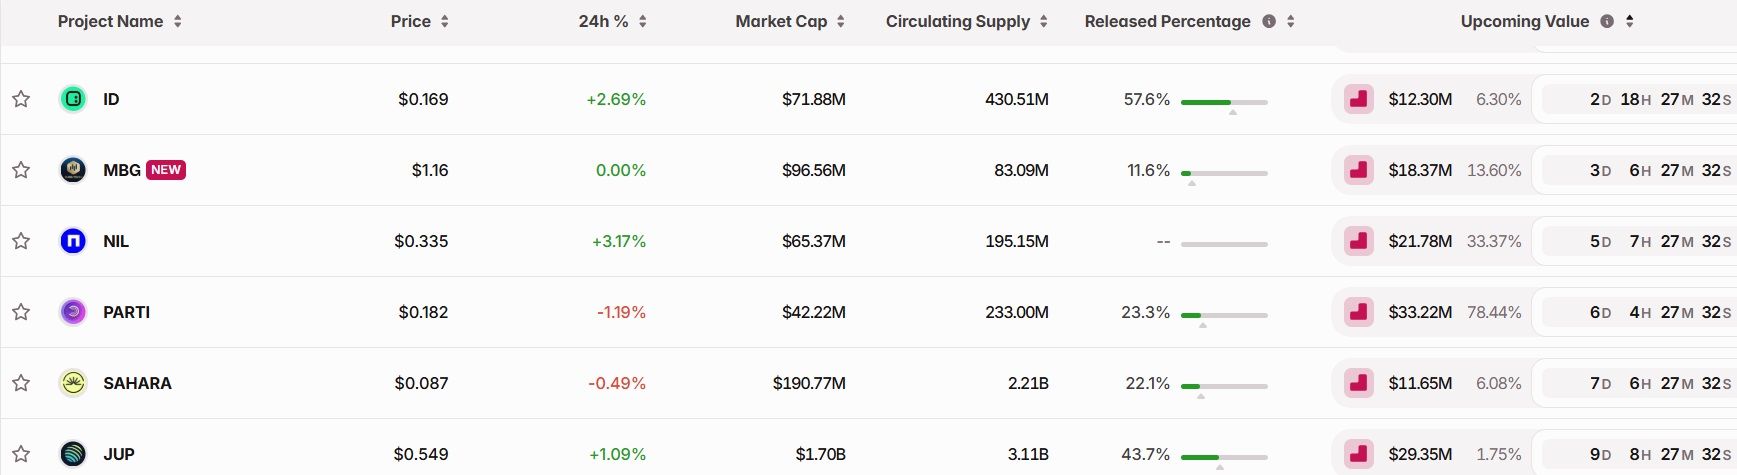
Task: Click the NIL token logo icon
Action: (x=73, y=241)
